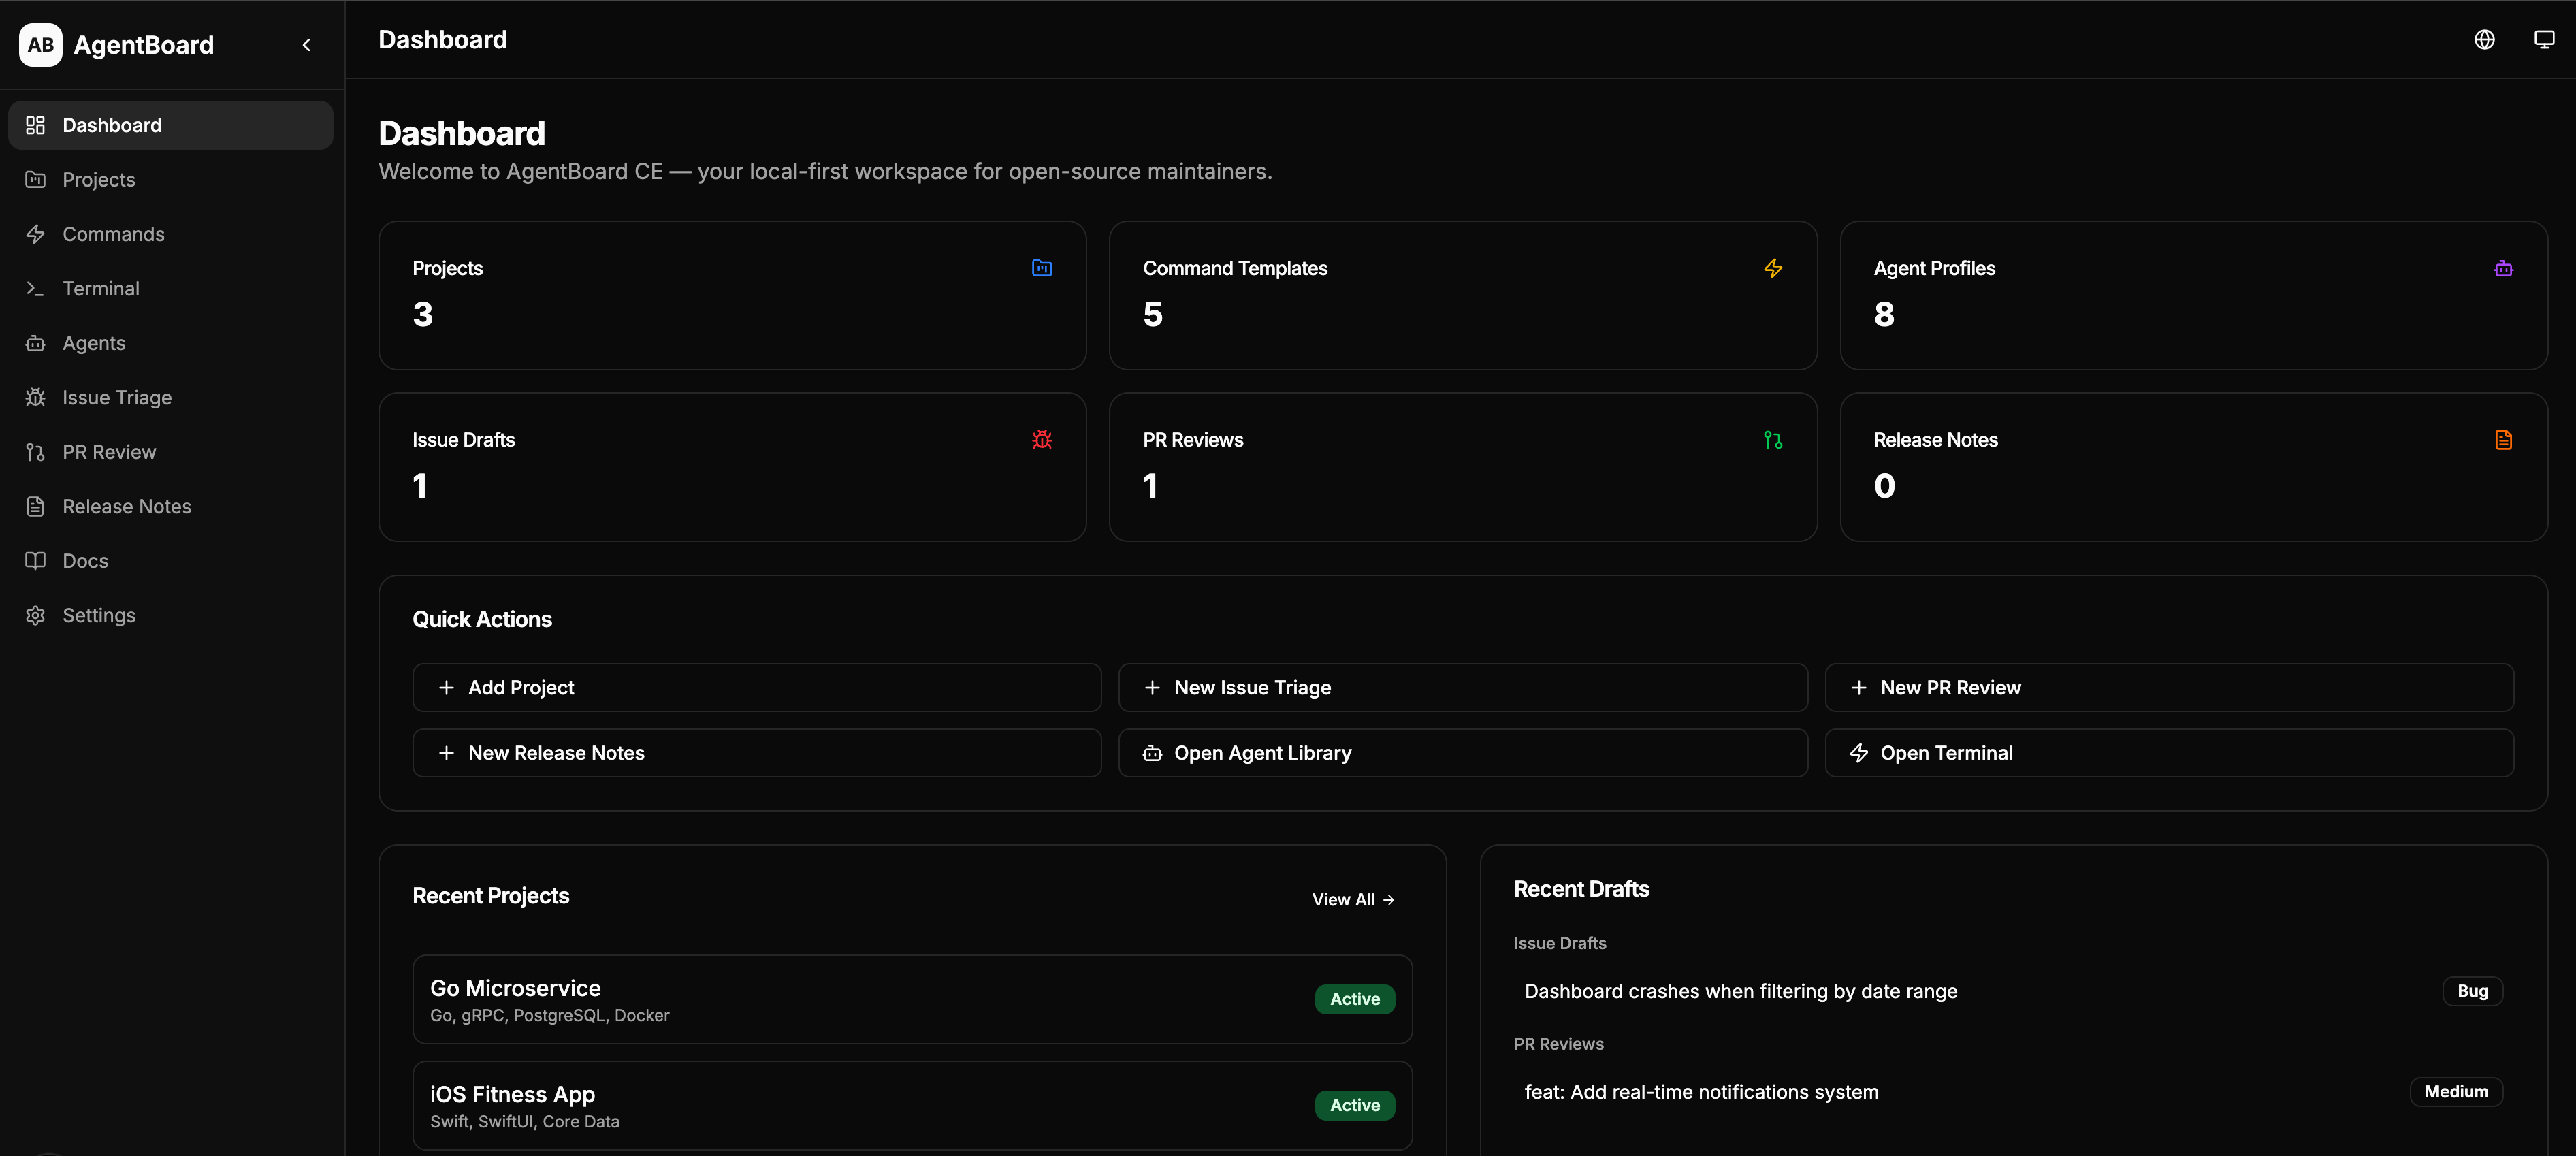Viewport: 2576px width, 1156px height.
Task: Go to Projects in the sidebar
Action: tap(171, 180)
